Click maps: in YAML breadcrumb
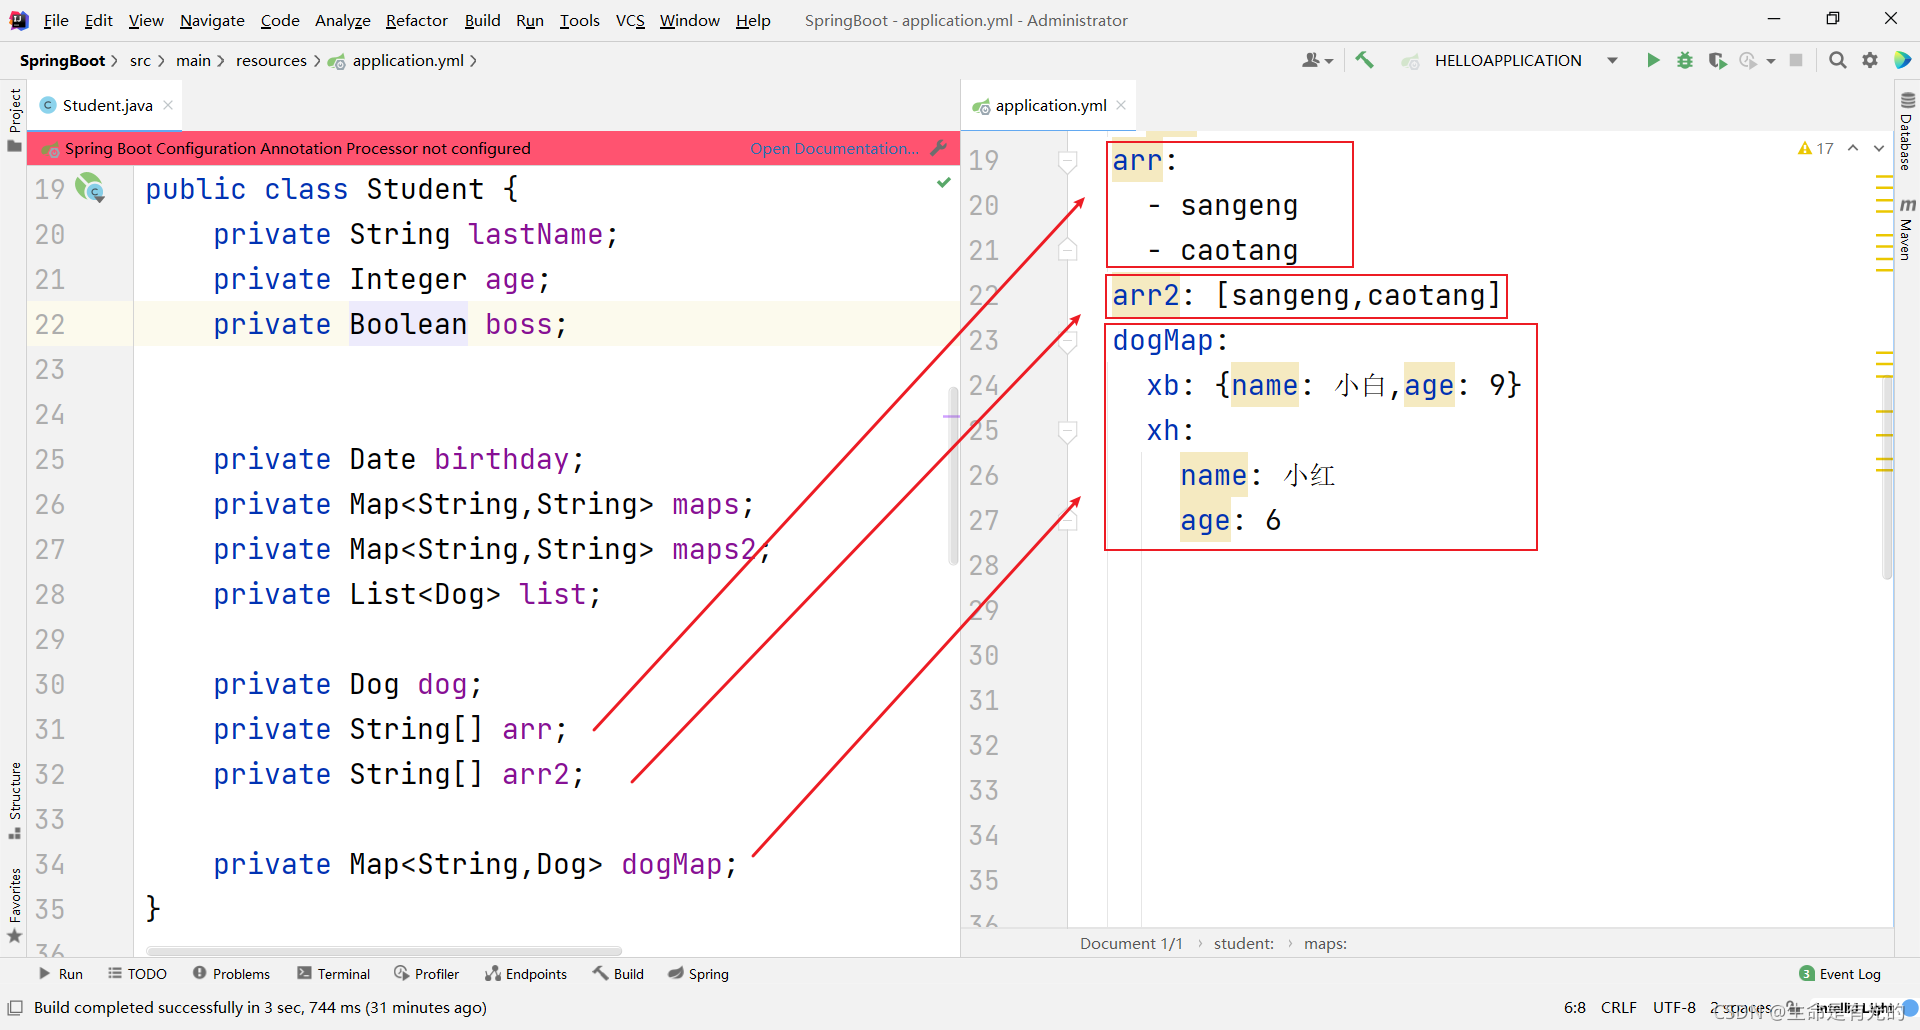1920x1030 pixels. [x=1325, y=943]
